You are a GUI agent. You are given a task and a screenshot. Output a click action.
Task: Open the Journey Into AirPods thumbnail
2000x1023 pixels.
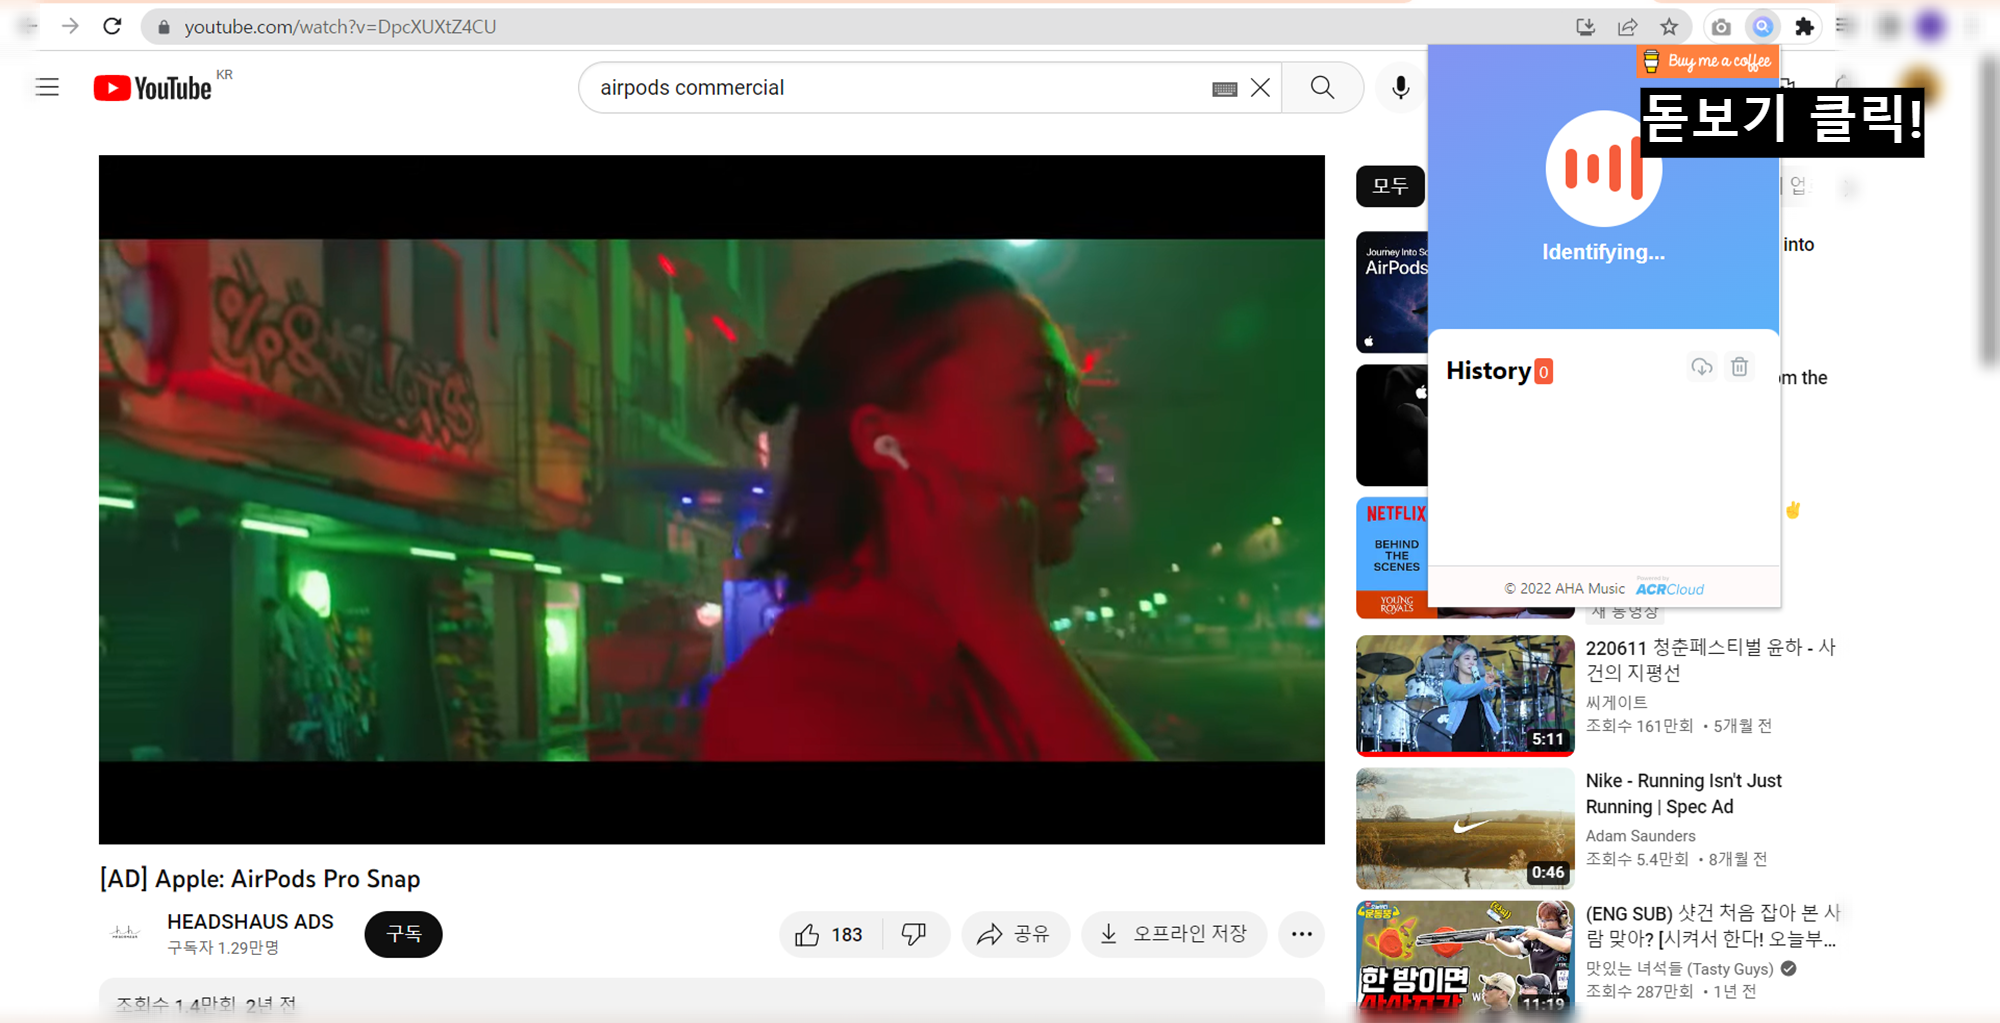pos(1392,292)
